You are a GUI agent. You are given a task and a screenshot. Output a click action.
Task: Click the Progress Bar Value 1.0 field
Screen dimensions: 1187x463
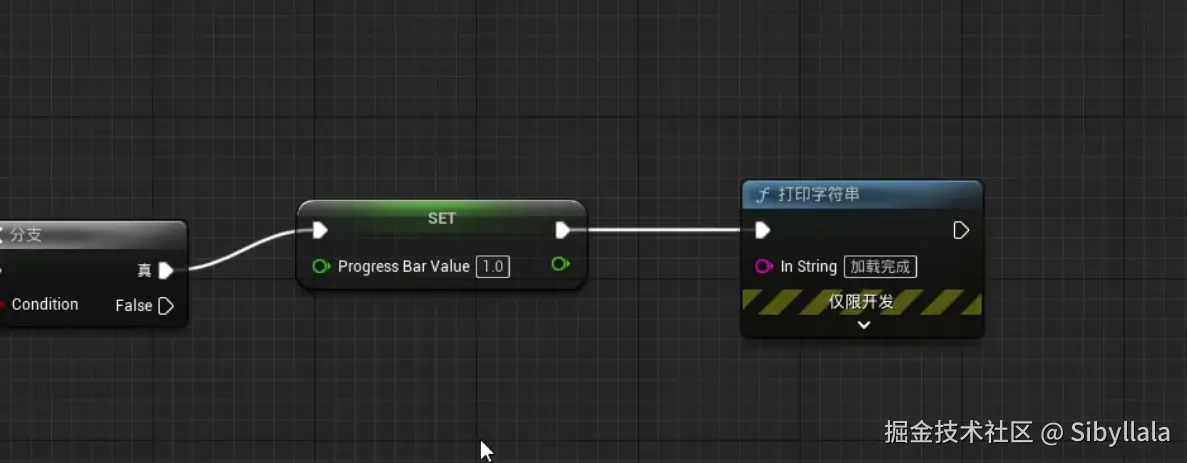click(493, 266)
